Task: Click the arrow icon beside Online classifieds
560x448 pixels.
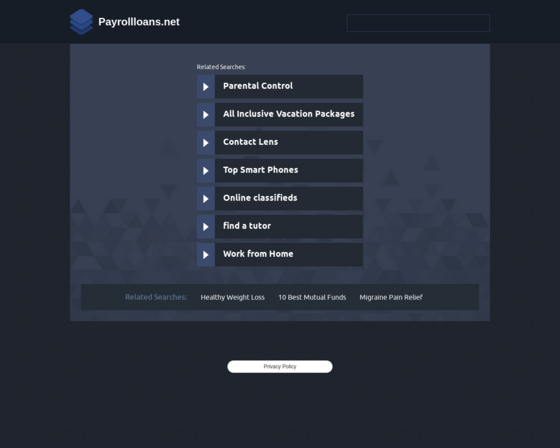Action: click(x=206, y=199)
